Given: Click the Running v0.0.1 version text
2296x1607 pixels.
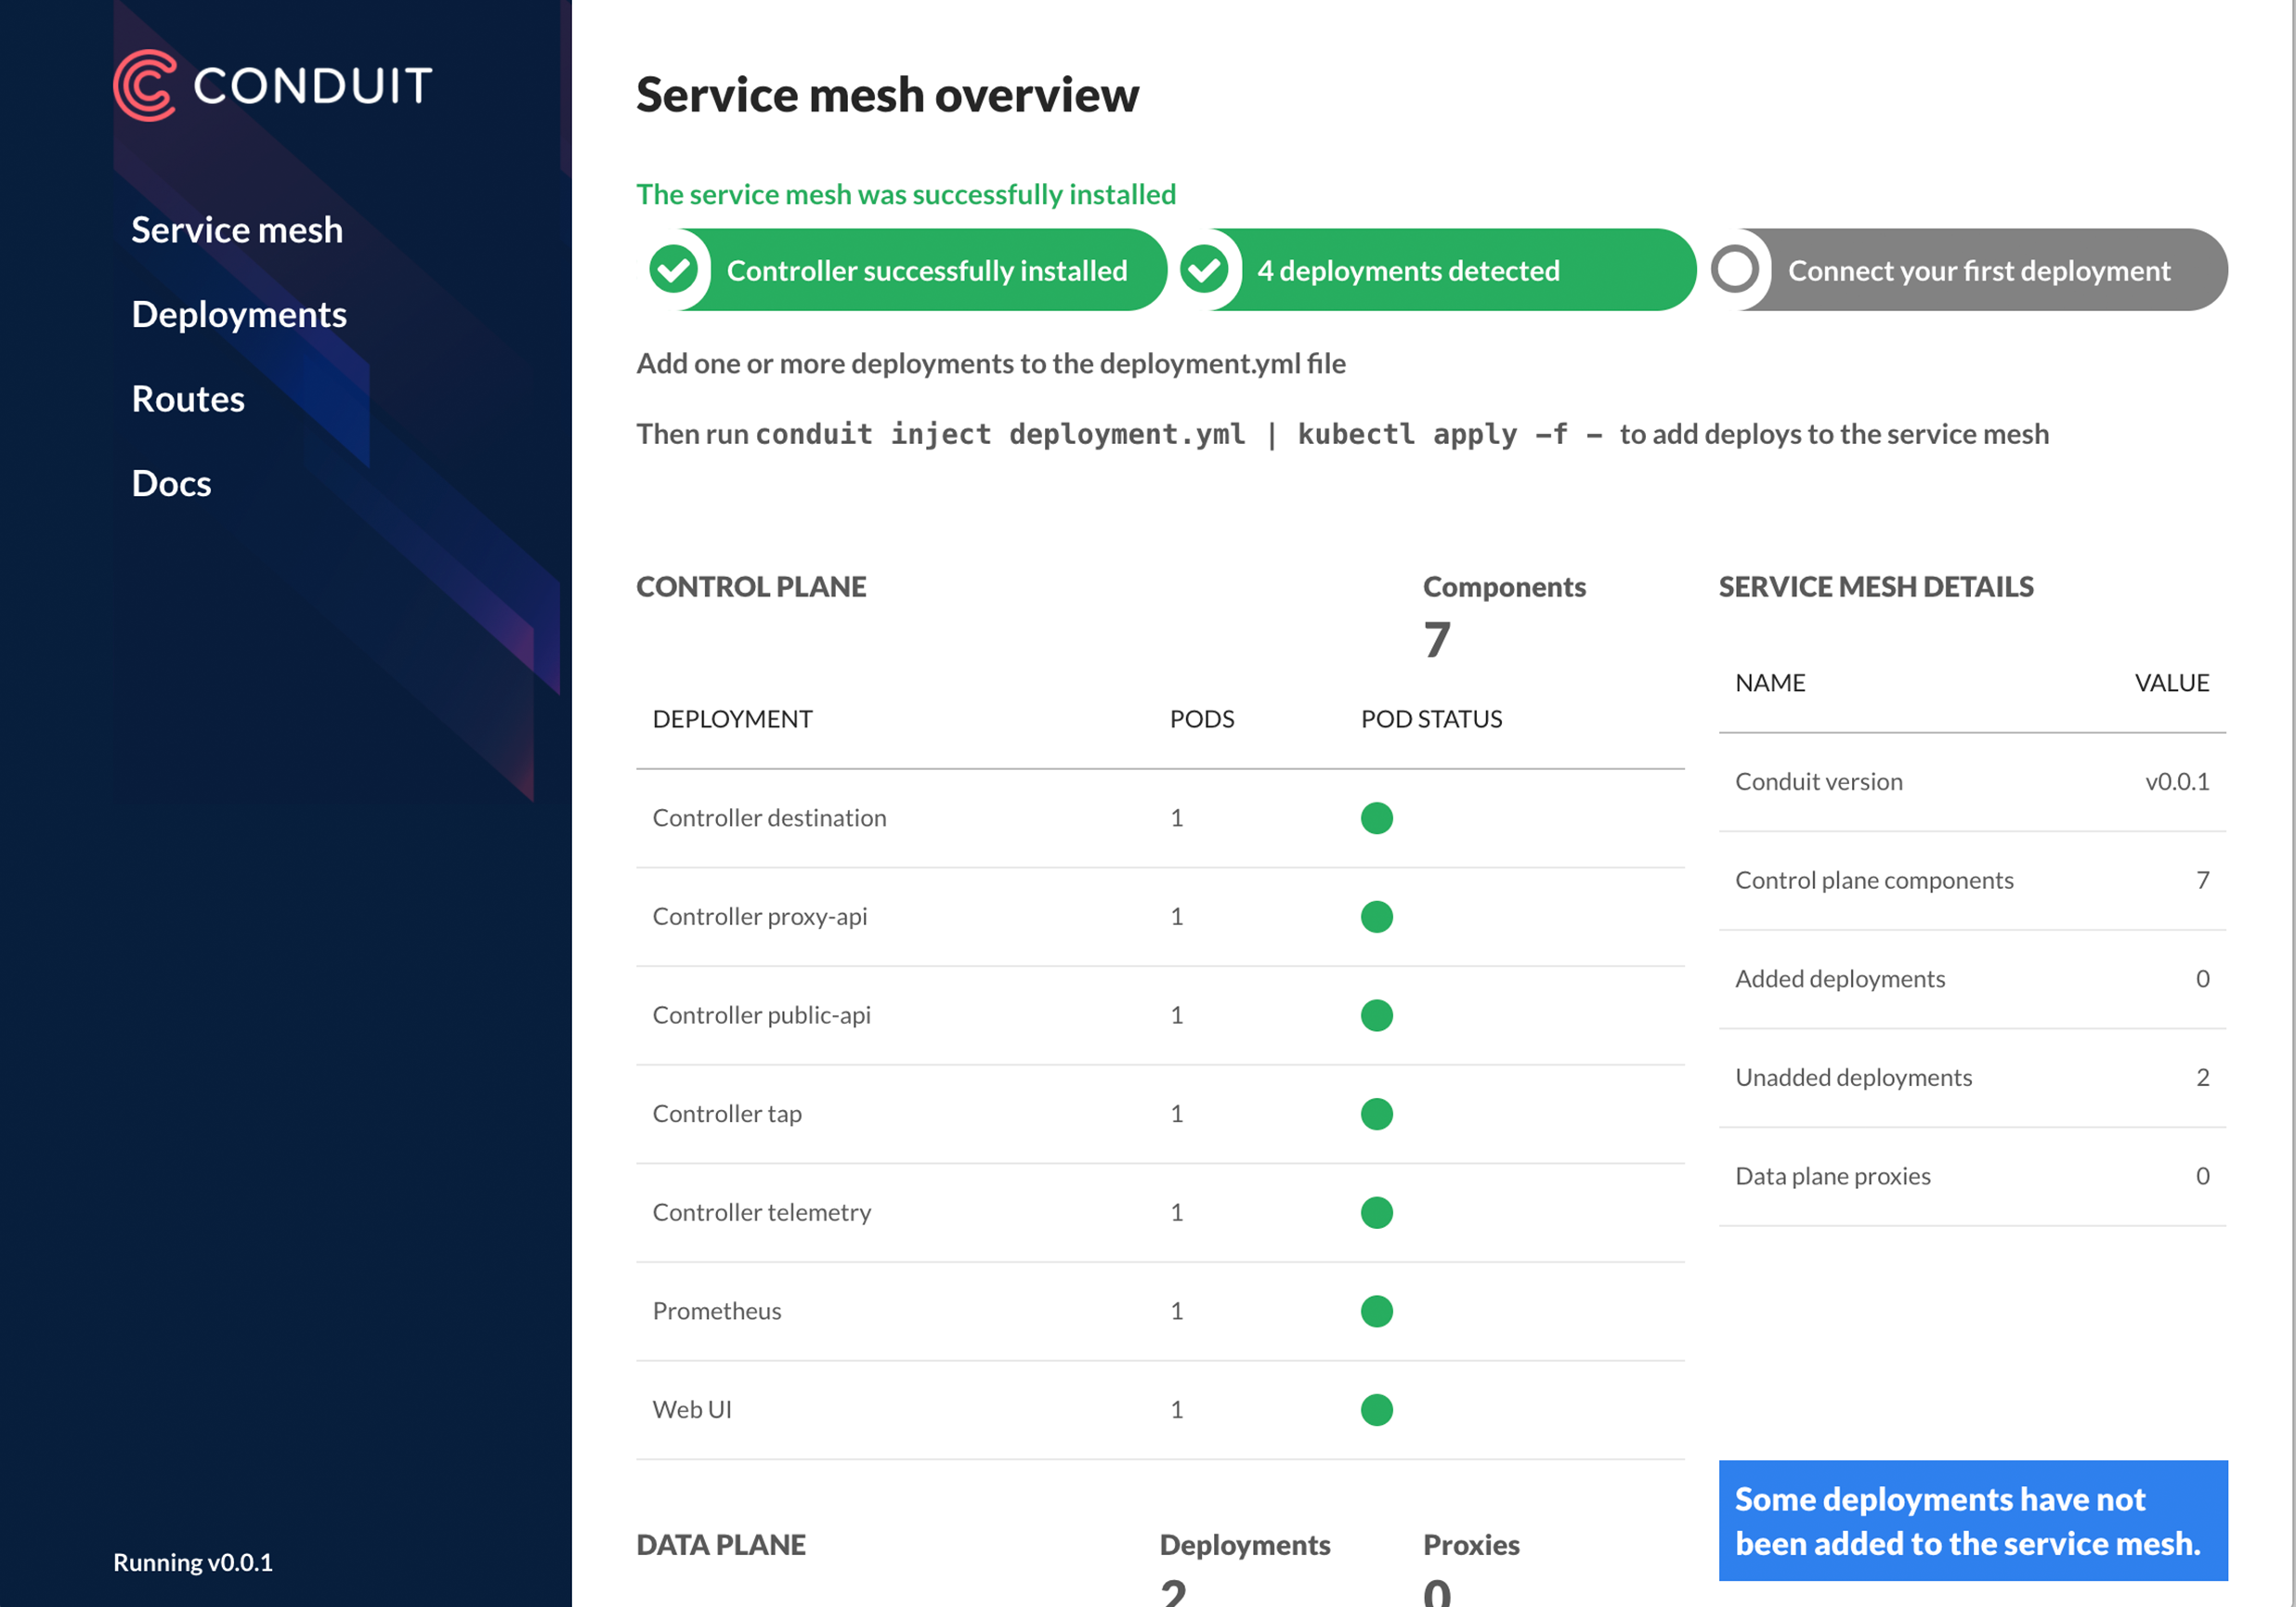Looking at the screenshot, I should [x=193, y=1562].
